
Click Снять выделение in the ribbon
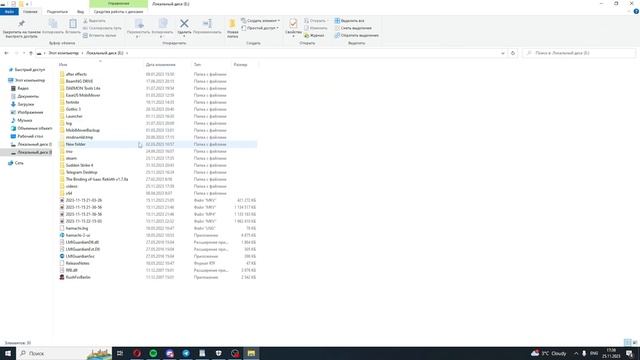pyautogui.click(x=353, y=28)
